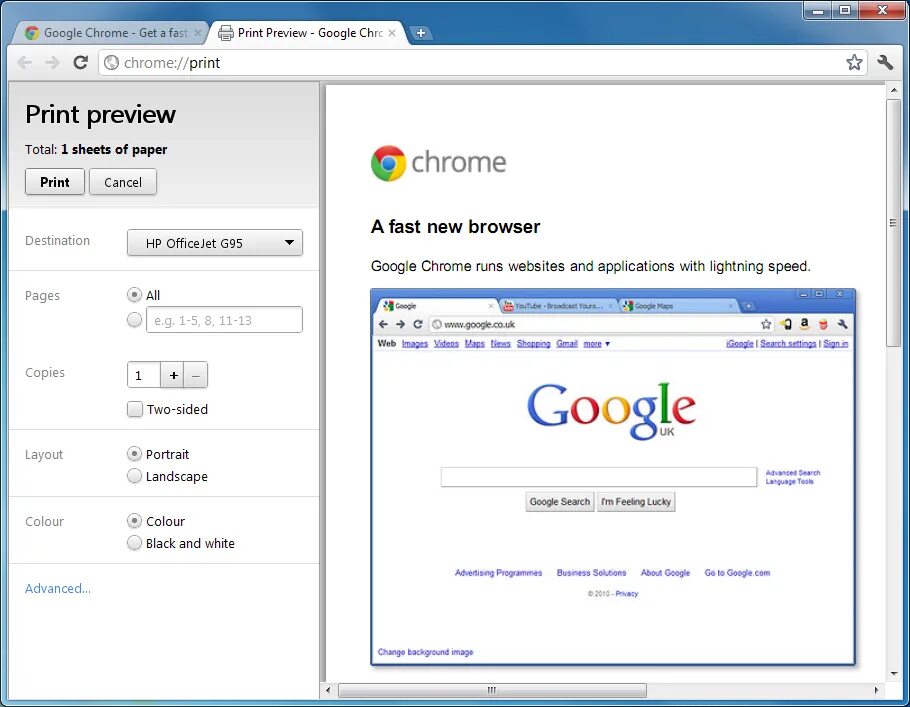Viewport: 910px width, 707px height.
Task: Click the preview scroll right arrow
Action: [876, 690]
